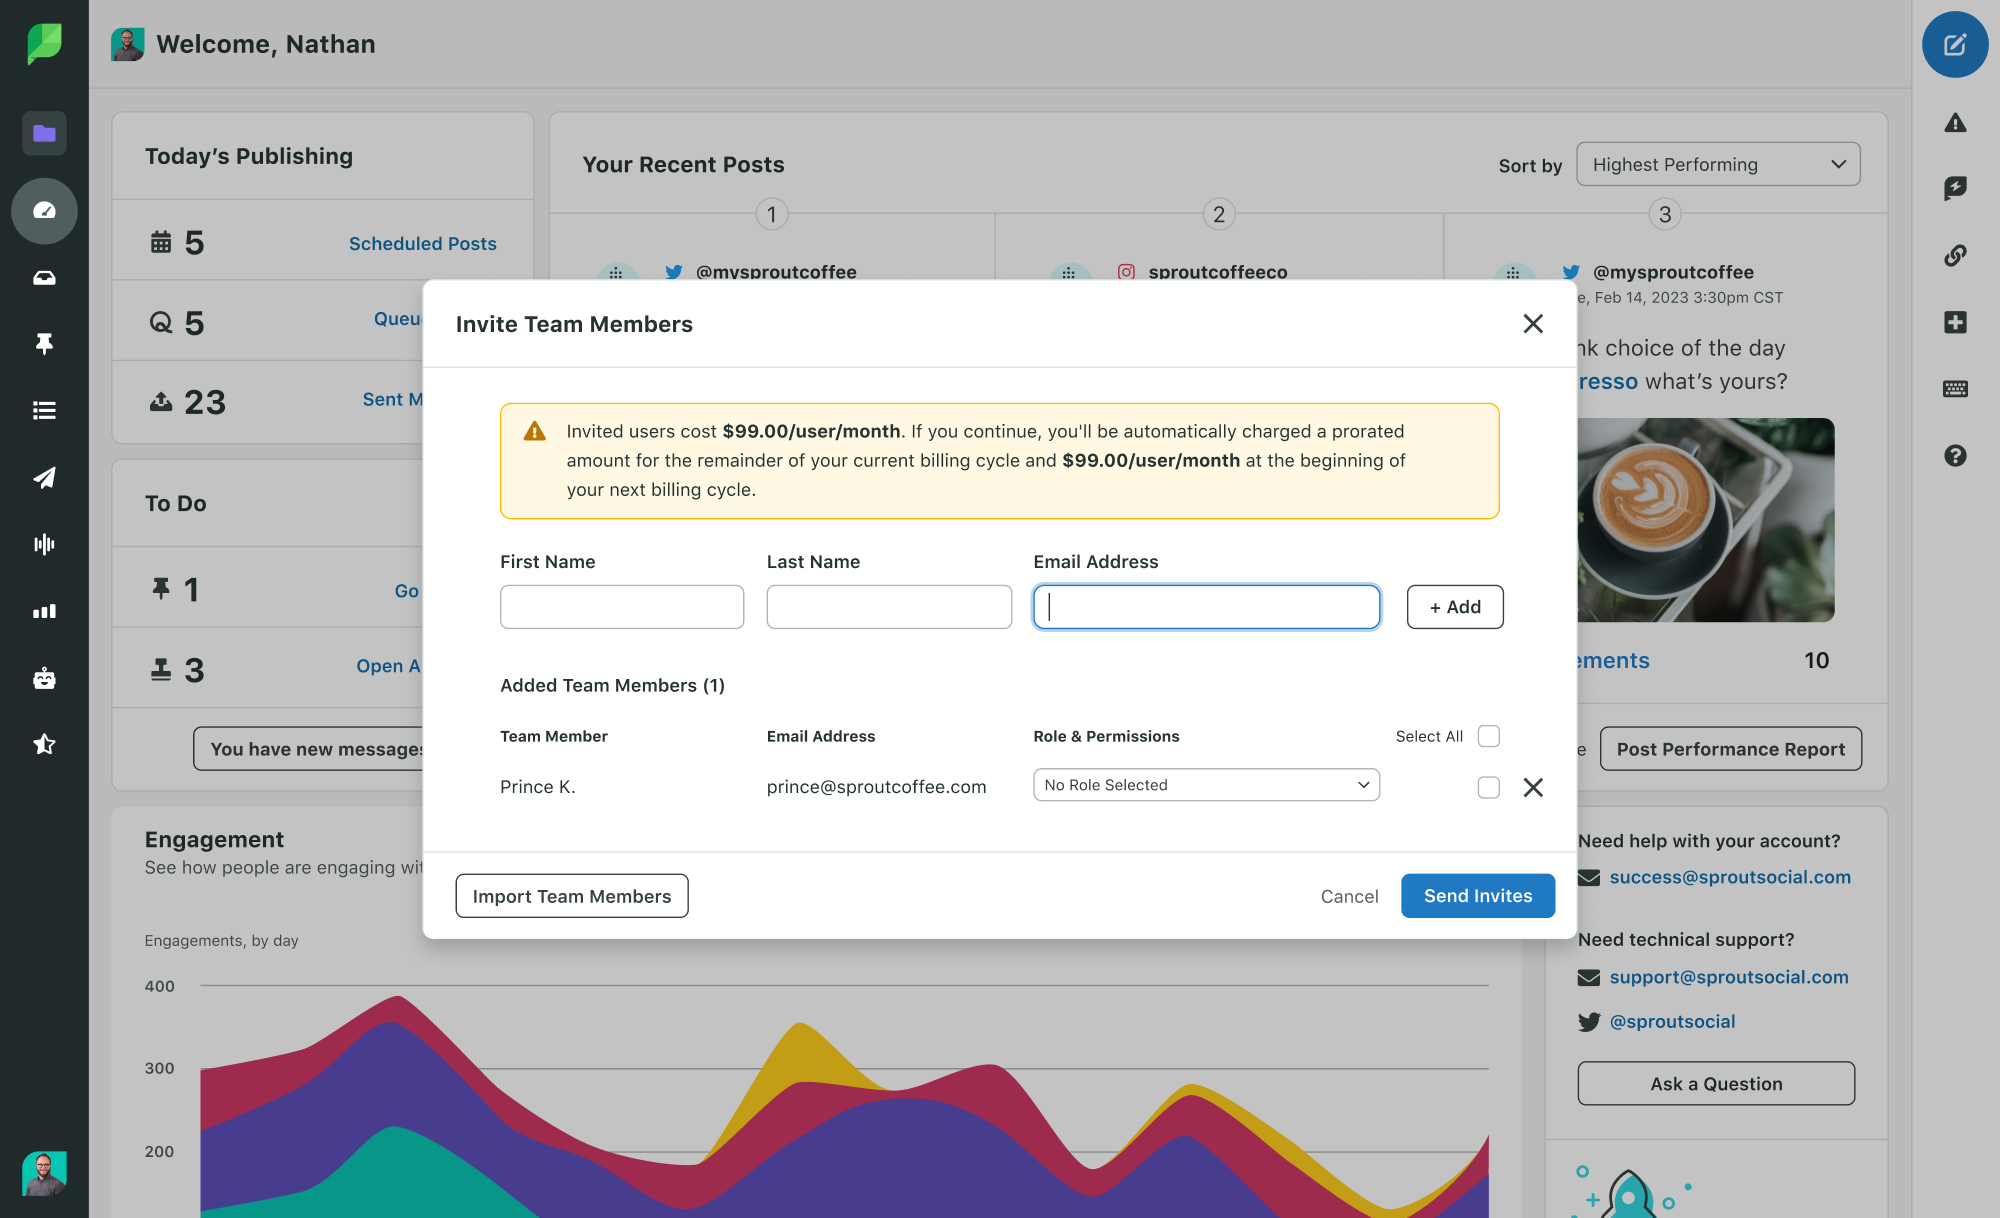Click the Today's Publishing Scheduled Posts link
The height and width of the screenshot is (1218, 2000).
pyautogui.click(x=423, y=241)
